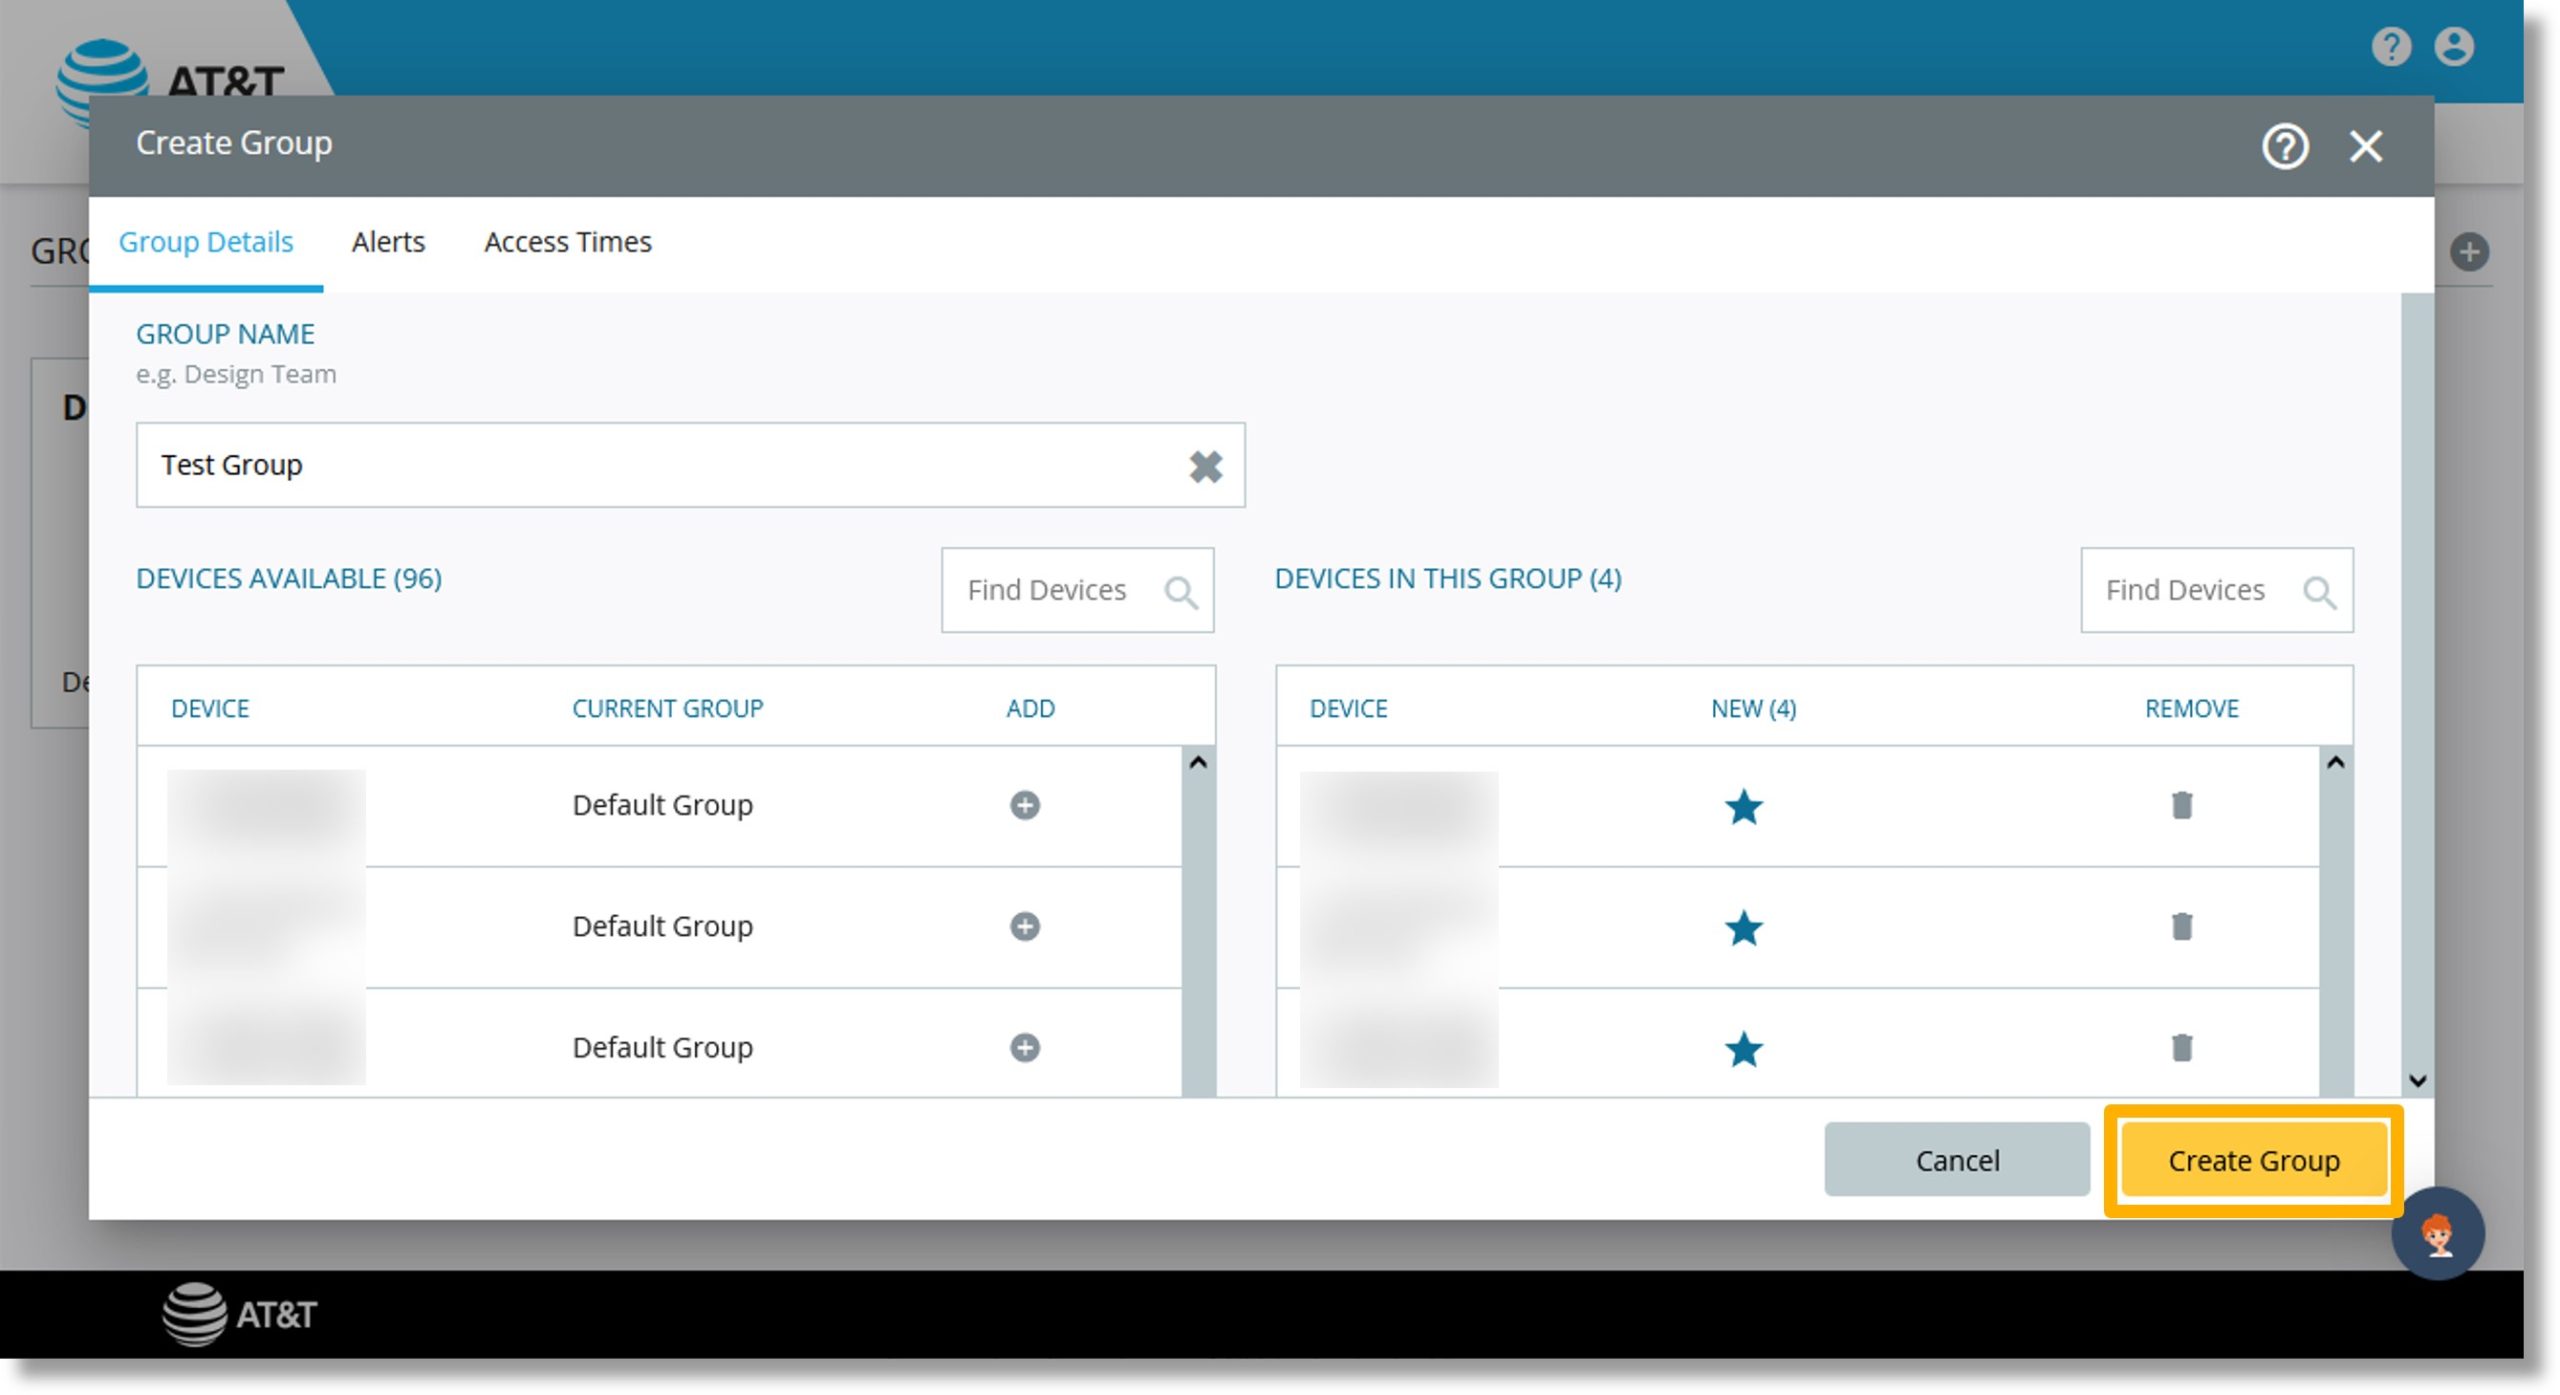Click the Add device icon for first row
Image resolution: width=2560 pixels, height=1395 pixels.
click(x=1025, y=802)
